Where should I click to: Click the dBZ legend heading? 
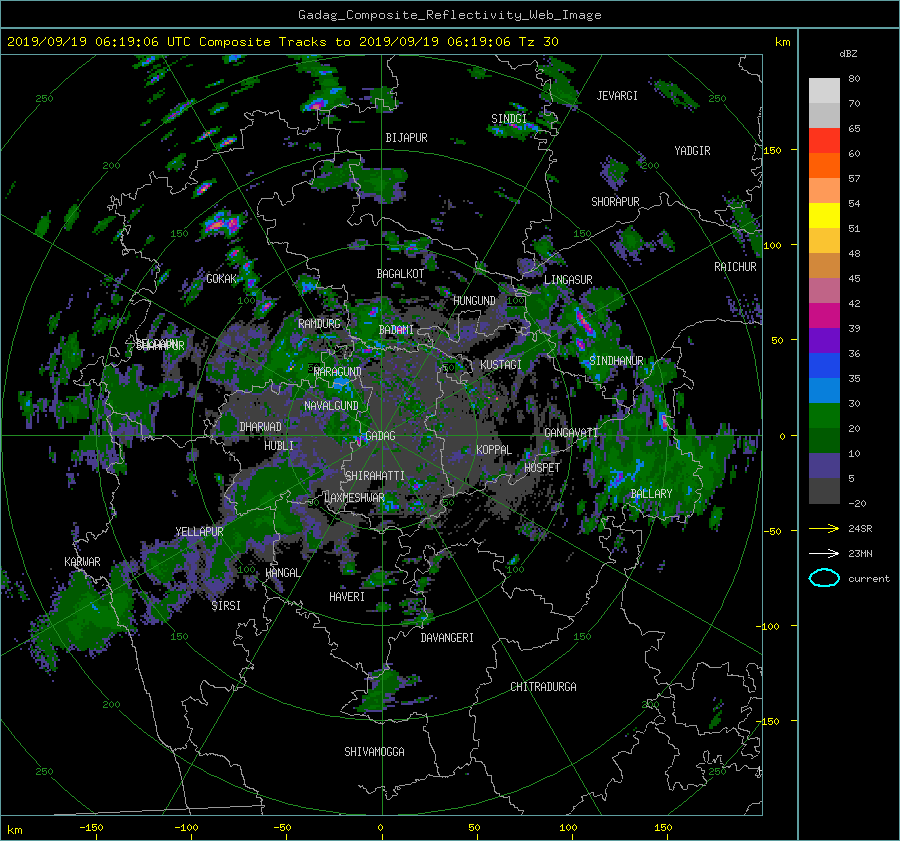point(848,53)
